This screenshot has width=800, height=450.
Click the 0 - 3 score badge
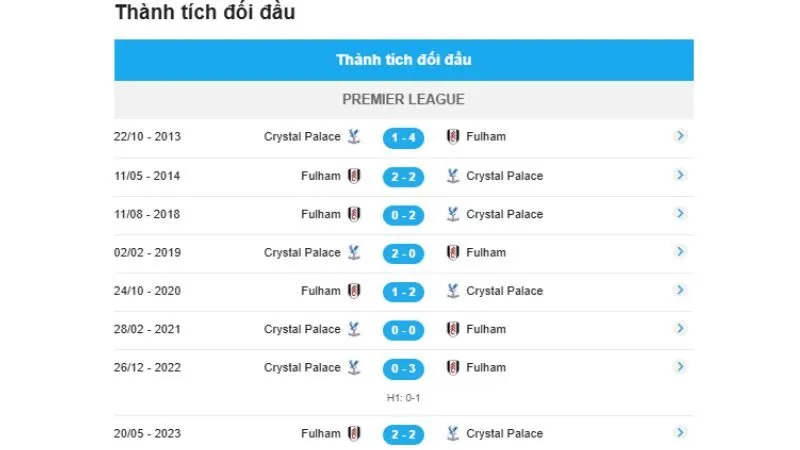[x=403, y=368]
